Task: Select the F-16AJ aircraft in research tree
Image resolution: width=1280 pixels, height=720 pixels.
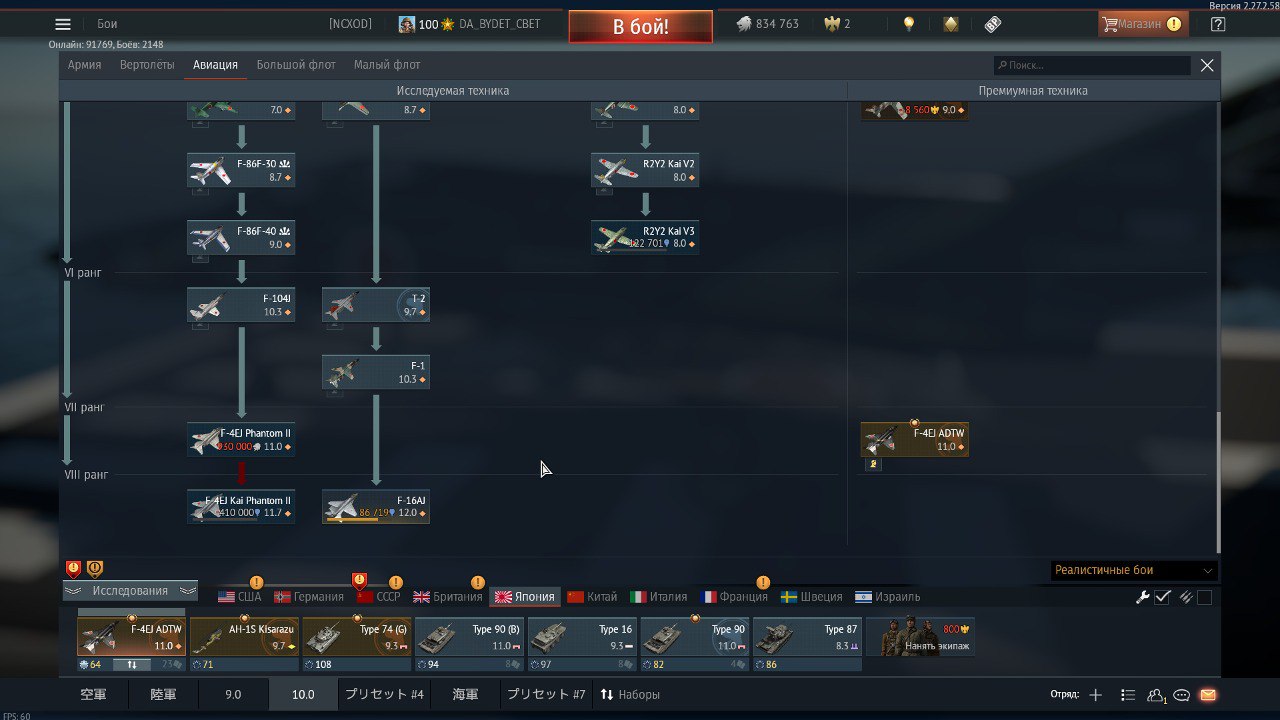Action: tap(376, 506)
